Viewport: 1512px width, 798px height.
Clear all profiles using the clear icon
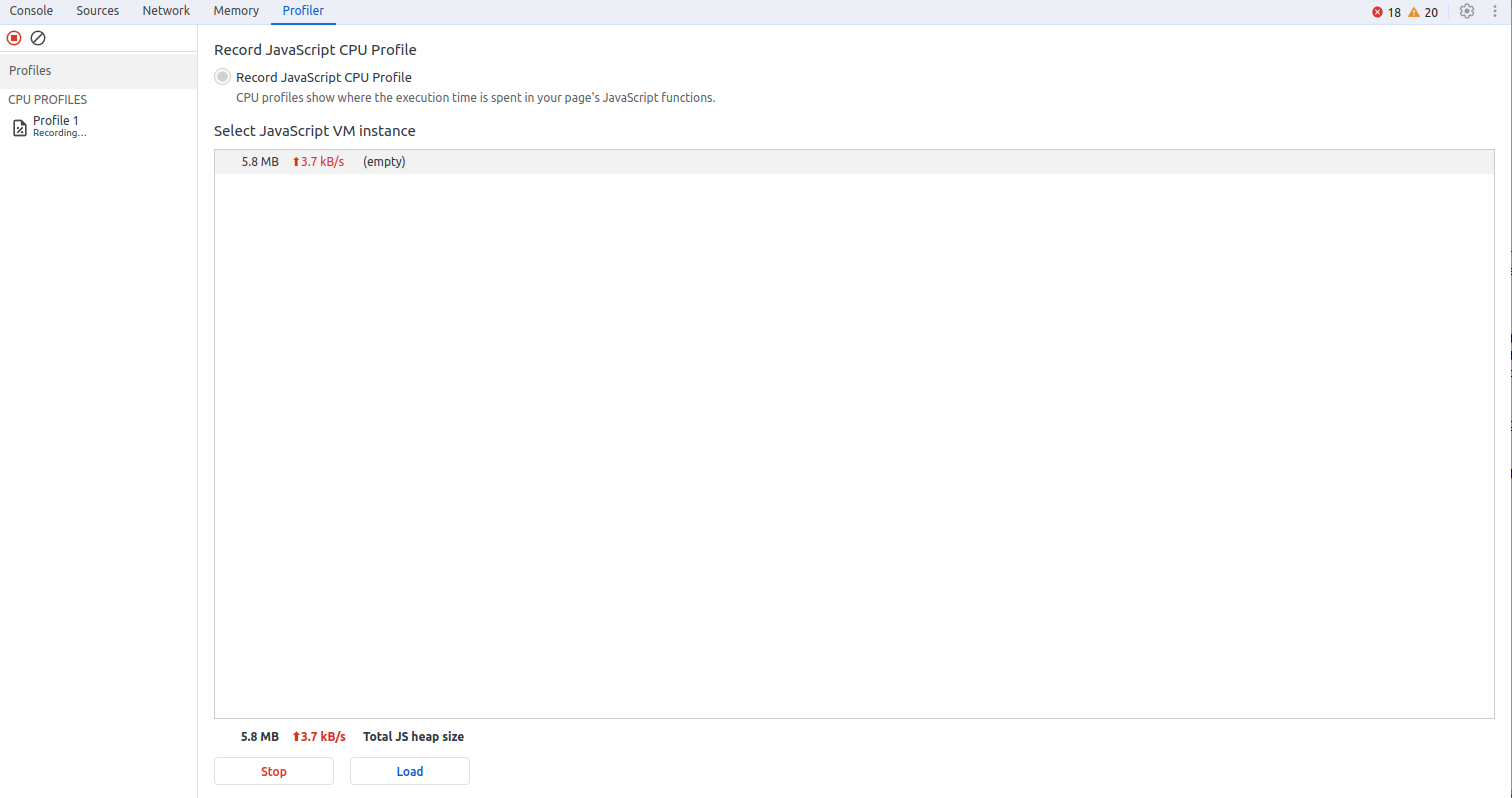point(37,37)
